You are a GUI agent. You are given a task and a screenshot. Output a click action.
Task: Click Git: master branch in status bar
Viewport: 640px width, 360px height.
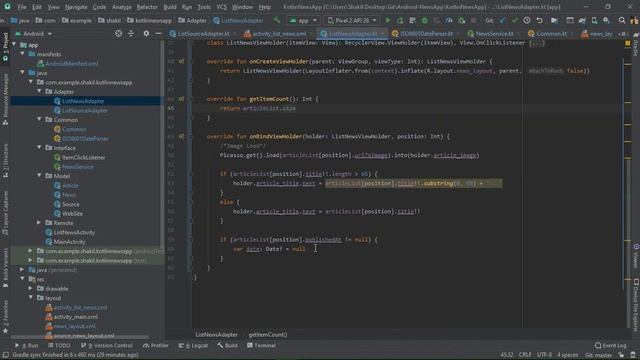pyautogui.click(x=598, y=355)
